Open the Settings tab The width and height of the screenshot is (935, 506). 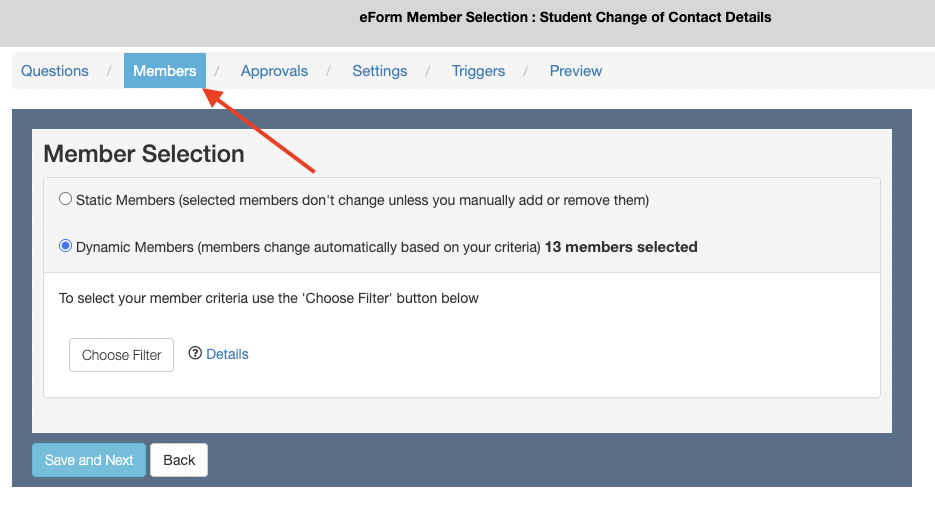click(x=380, y=71)
